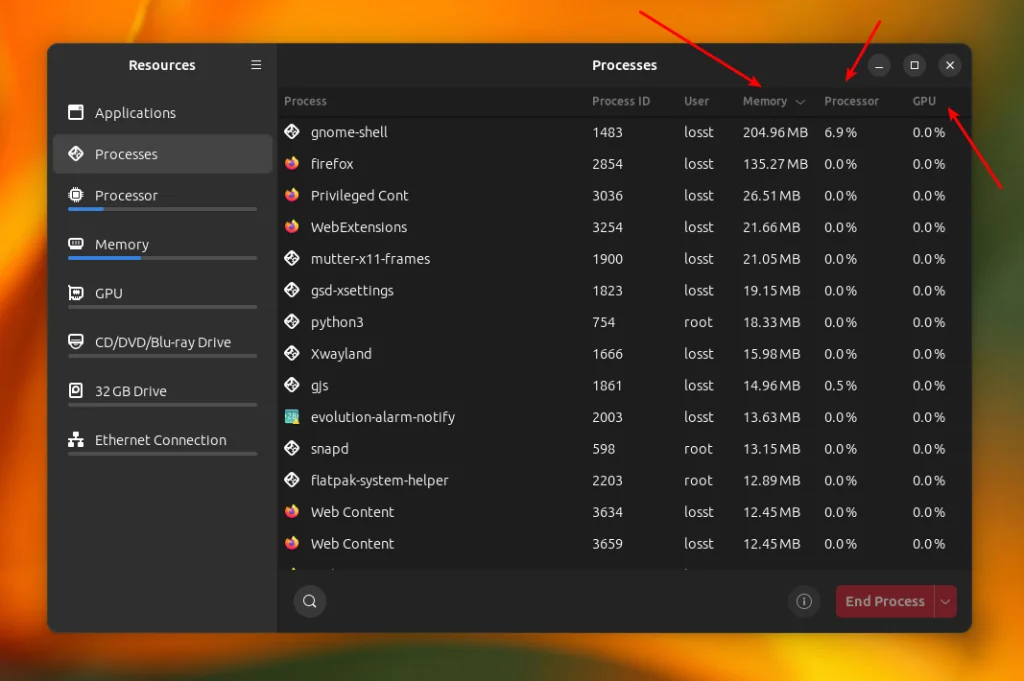Image resolution: width=1024 pixels, height=681 pixels.
Task: Click the gjs process icon
Action: click(x=292, y=385)
